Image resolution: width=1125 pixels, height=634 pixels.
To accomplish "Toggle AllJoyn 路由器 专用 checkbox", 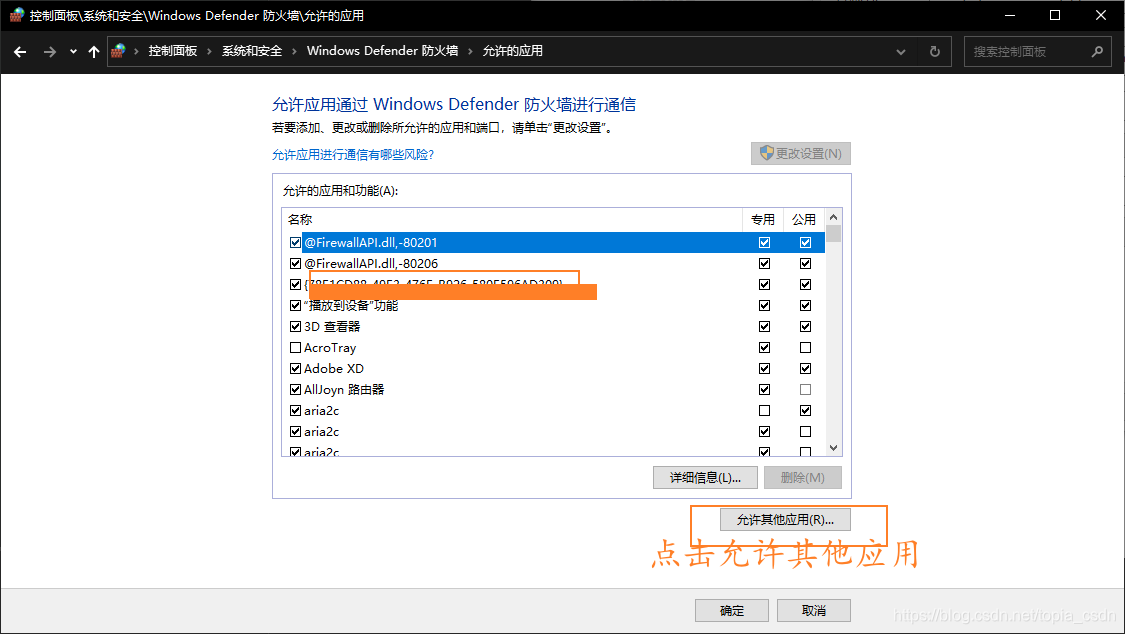I will tap(764, 389).
